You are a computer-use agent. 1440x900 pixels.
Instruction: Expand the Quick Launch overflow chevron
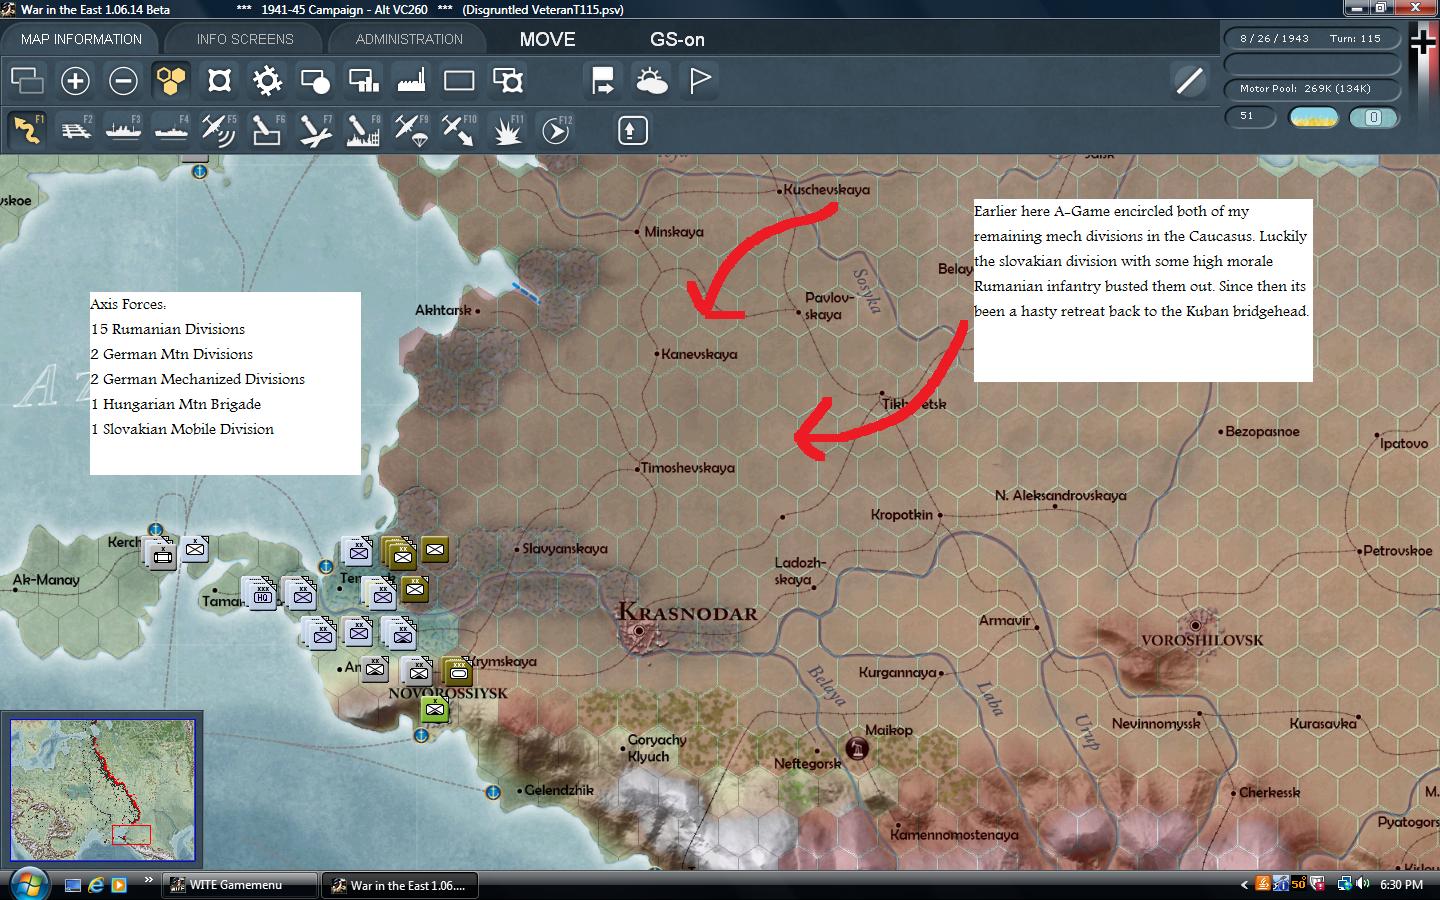click(x=149, y=881)
